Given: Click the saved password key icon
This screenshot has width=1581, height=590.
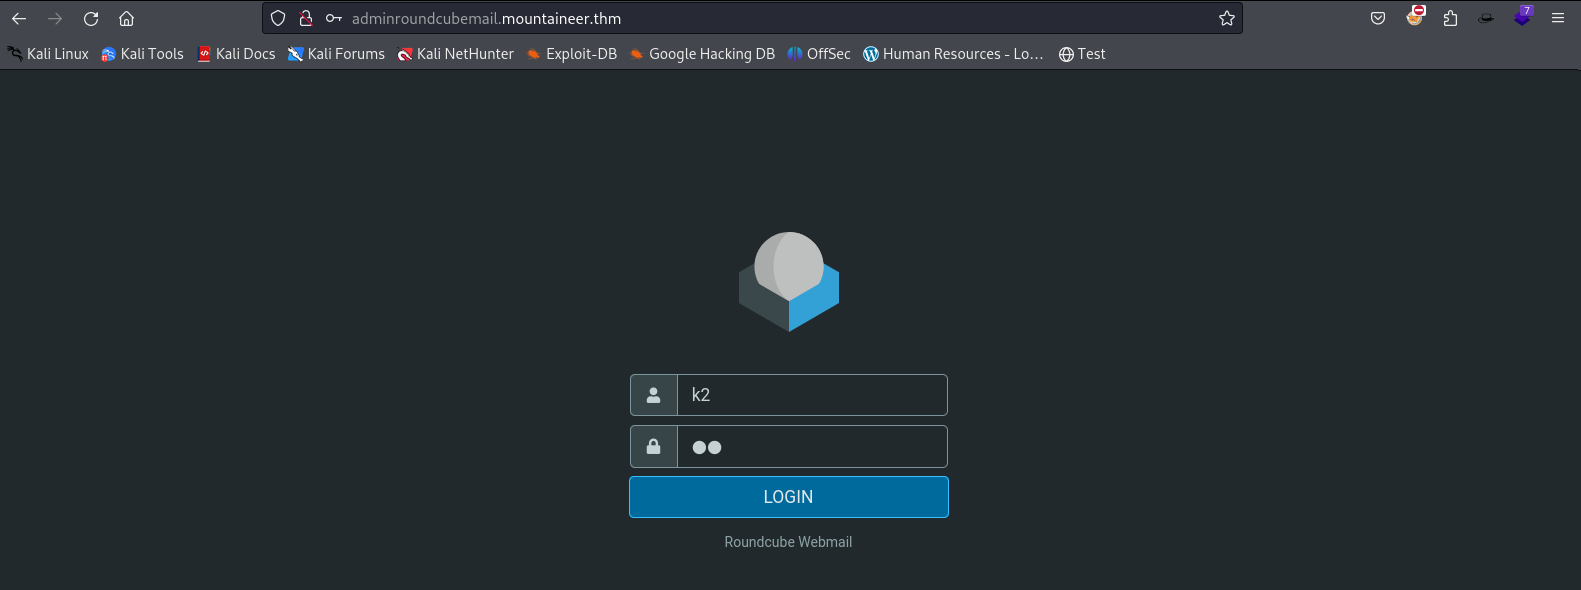Looking at the screenshot, I should (334, 18).
